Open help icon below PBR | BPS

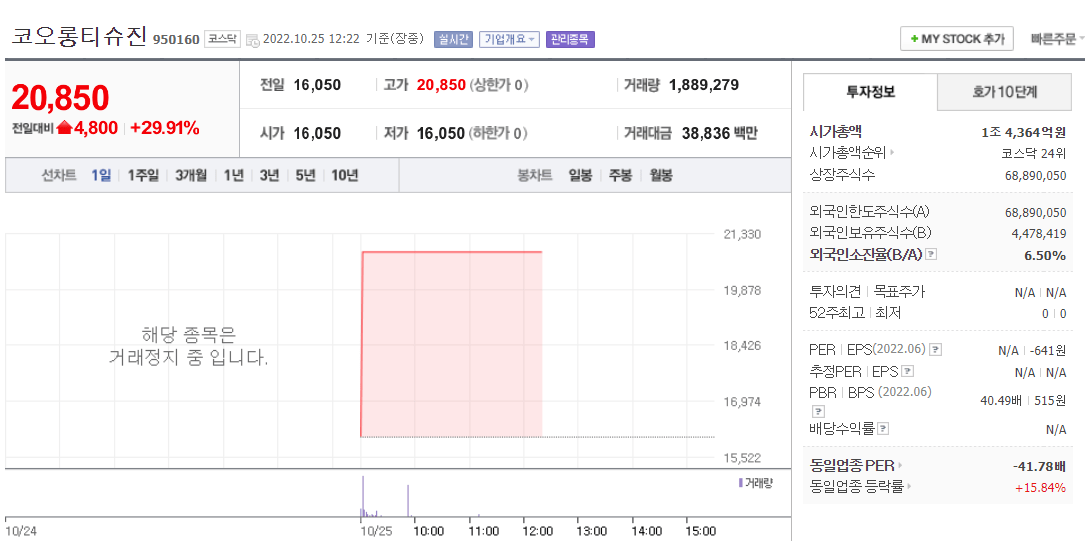coord(819,411)
